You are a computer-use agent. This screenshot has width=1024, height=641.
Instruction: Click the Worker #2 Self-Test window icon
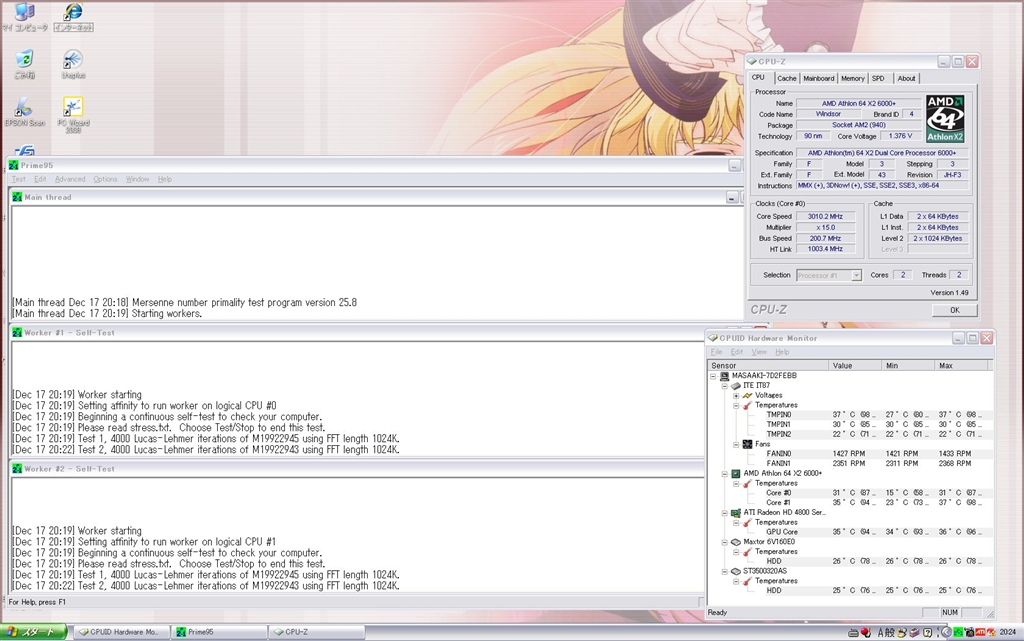coord(17,468)
